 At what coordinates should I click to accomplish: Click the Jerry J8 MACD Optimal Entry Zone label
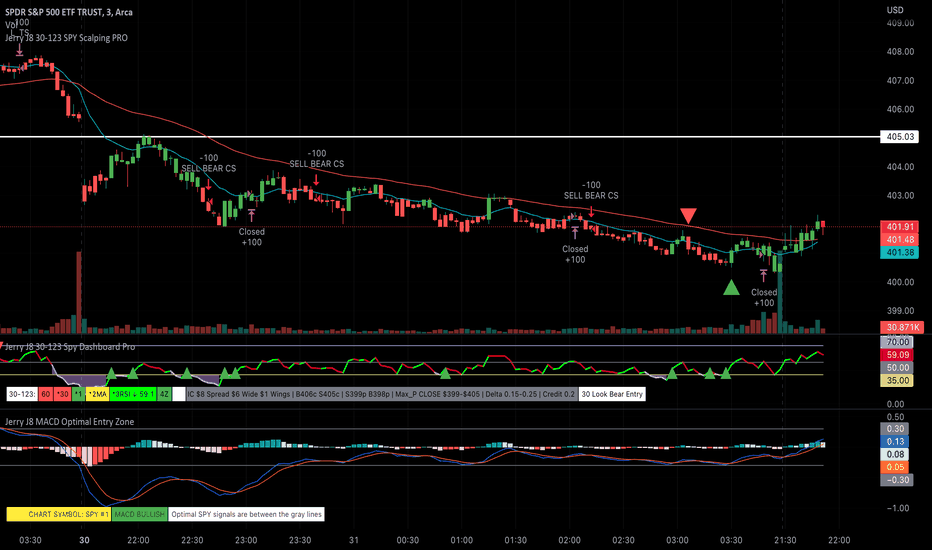tap(70, 422)
